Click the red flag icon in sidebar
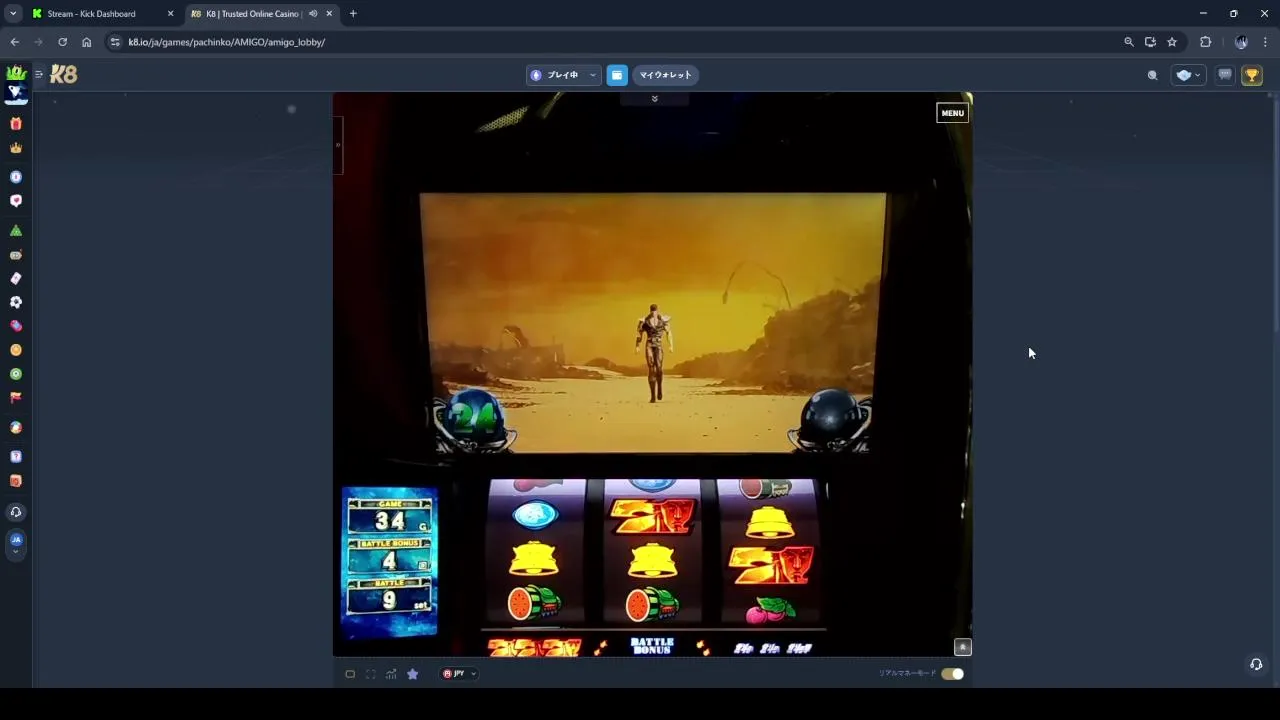Screen dimensions: 1280x720 coord(15,398)
